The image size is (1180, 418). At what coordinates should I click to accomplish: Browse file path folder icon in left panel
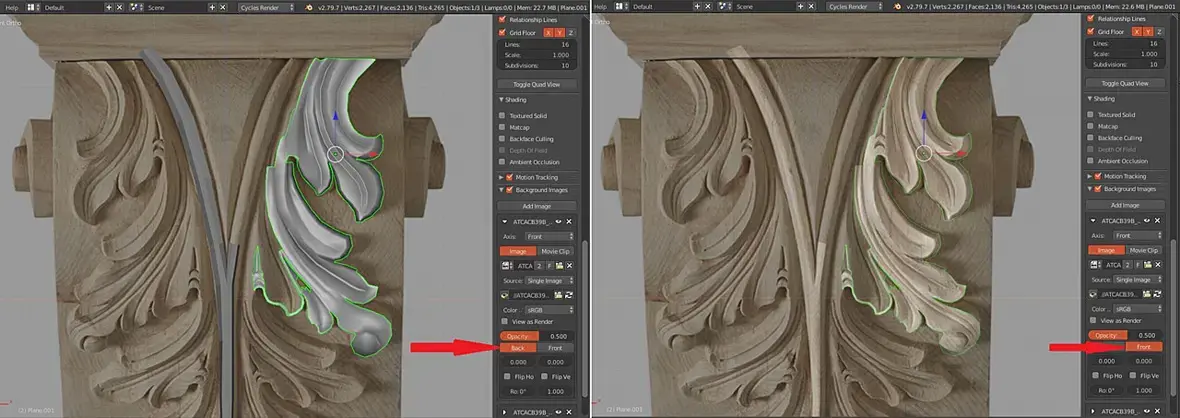point(560,295)
